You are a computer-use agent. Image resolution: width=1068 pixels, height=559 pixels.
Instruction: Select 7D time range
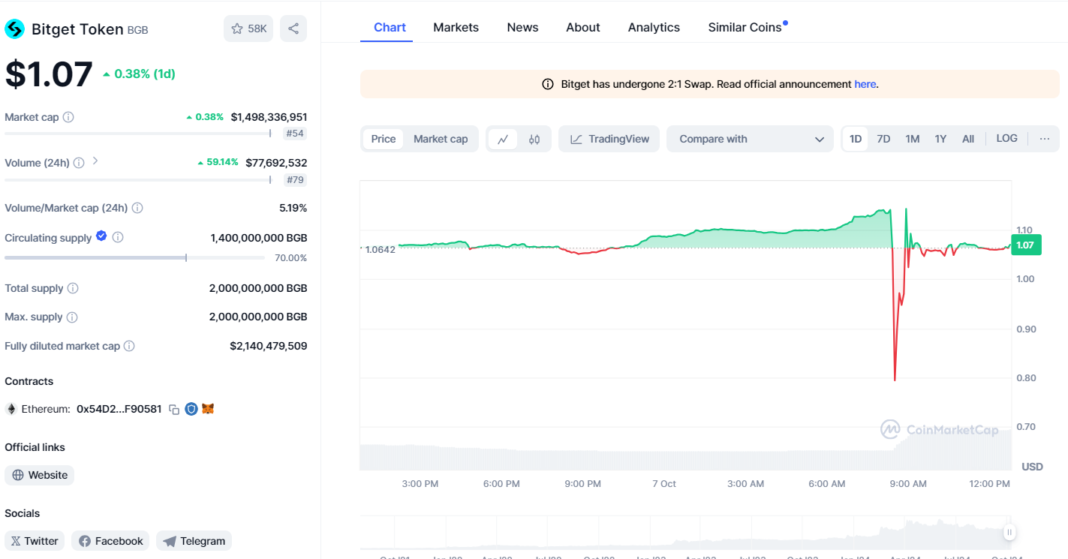(883, 139)
